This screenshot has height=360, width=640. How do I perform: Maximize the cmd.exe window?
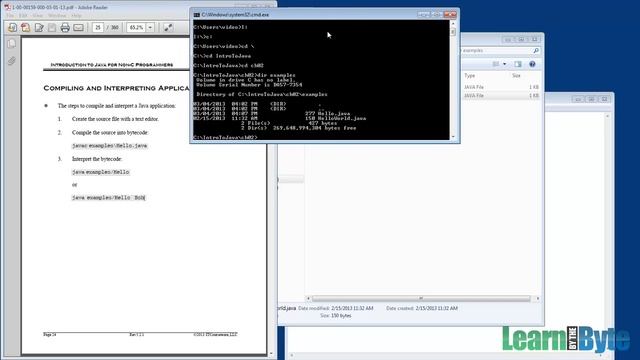click(x=436, y=15)
